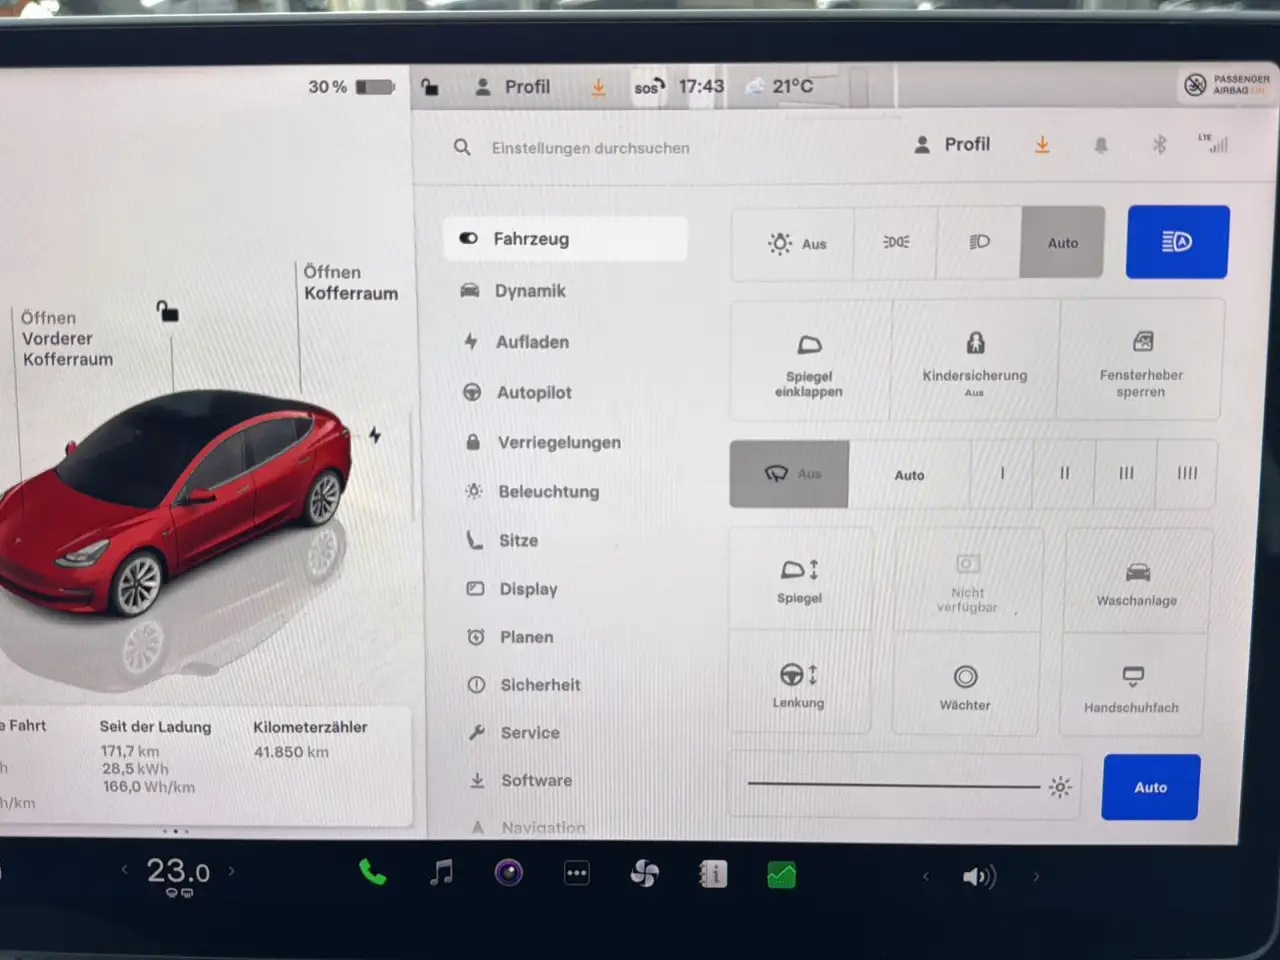Viewport: 1280px width, 960px height.
Task: Open the Wächter sentry mode tile
Action: pos(965,687)
